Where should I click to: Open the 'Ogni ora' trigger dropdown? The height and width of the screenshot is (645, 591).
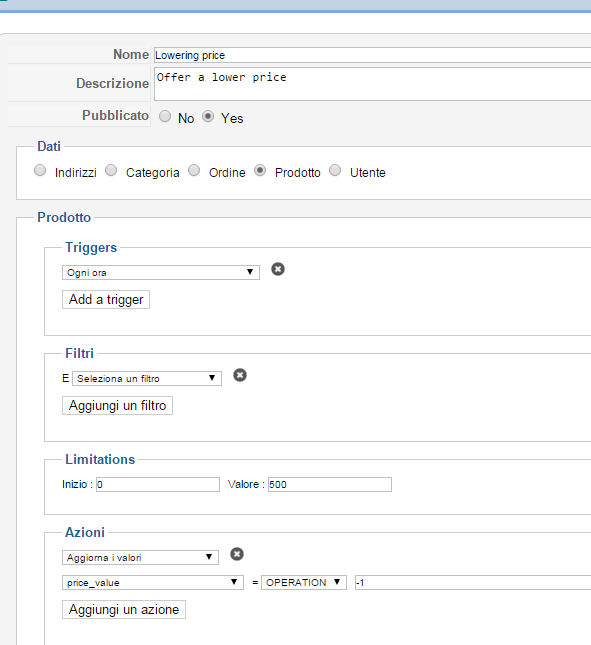161,272
